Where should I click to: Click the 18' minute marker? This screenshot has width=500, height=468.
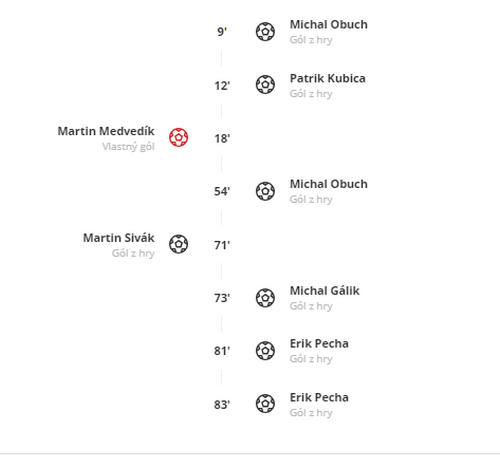click(222, 138)
